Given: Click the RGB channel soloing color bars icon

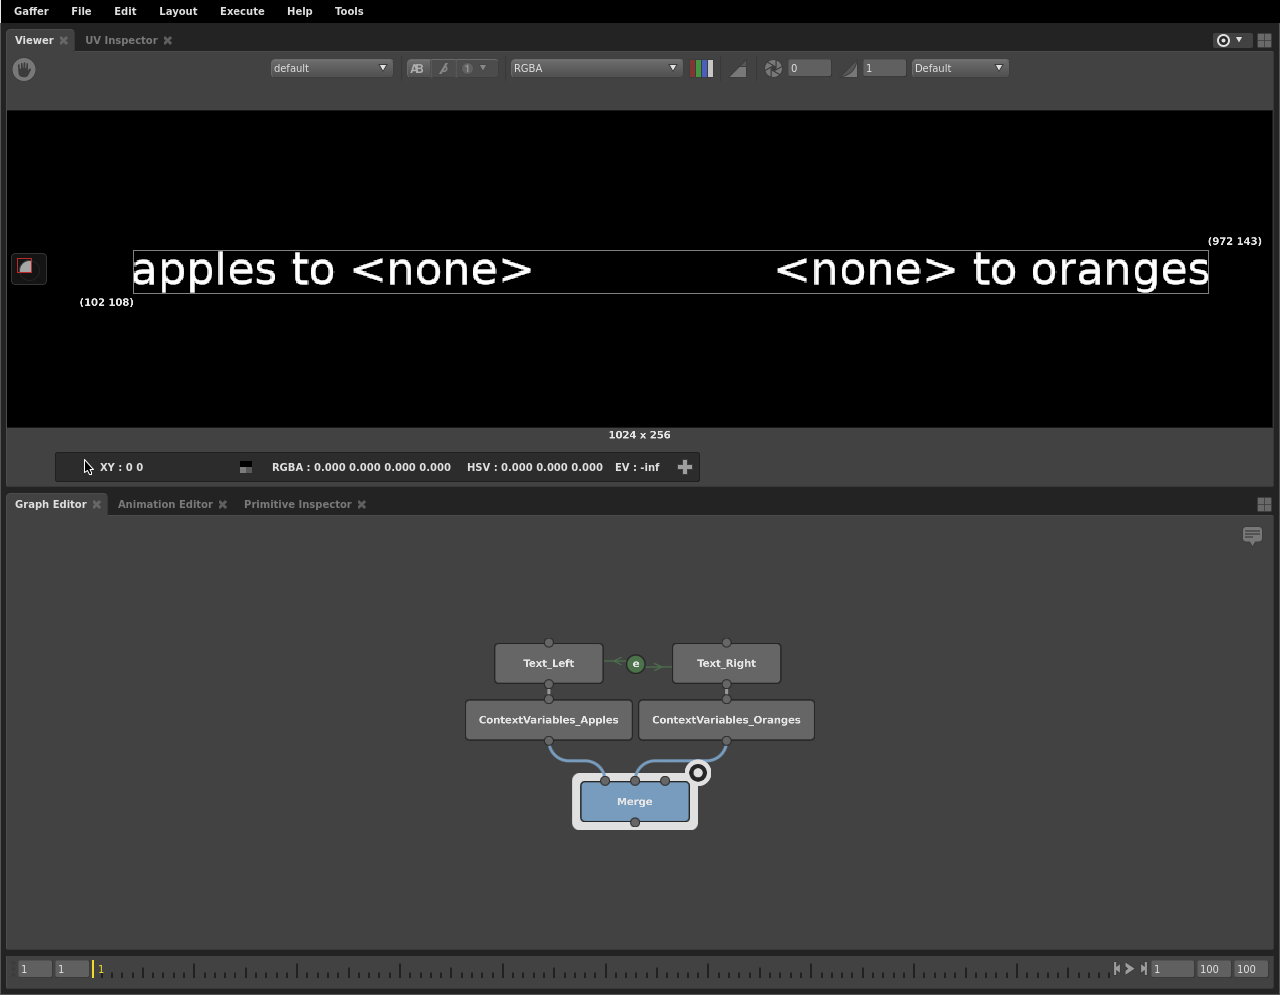Looking at the screenshot, I should [x=702, y=68].
